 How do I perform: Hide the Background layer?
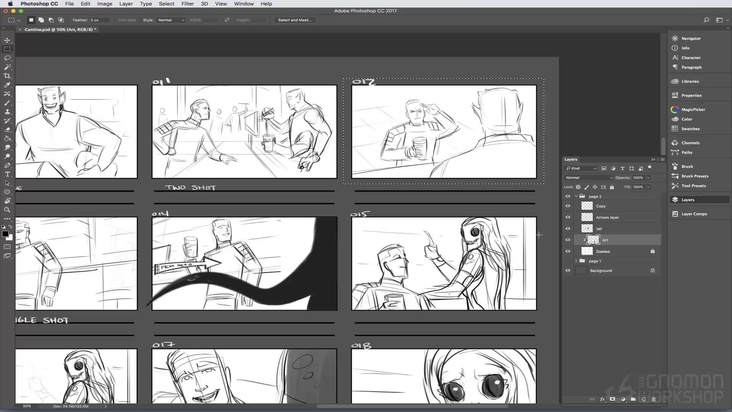[x=568, y=271]
